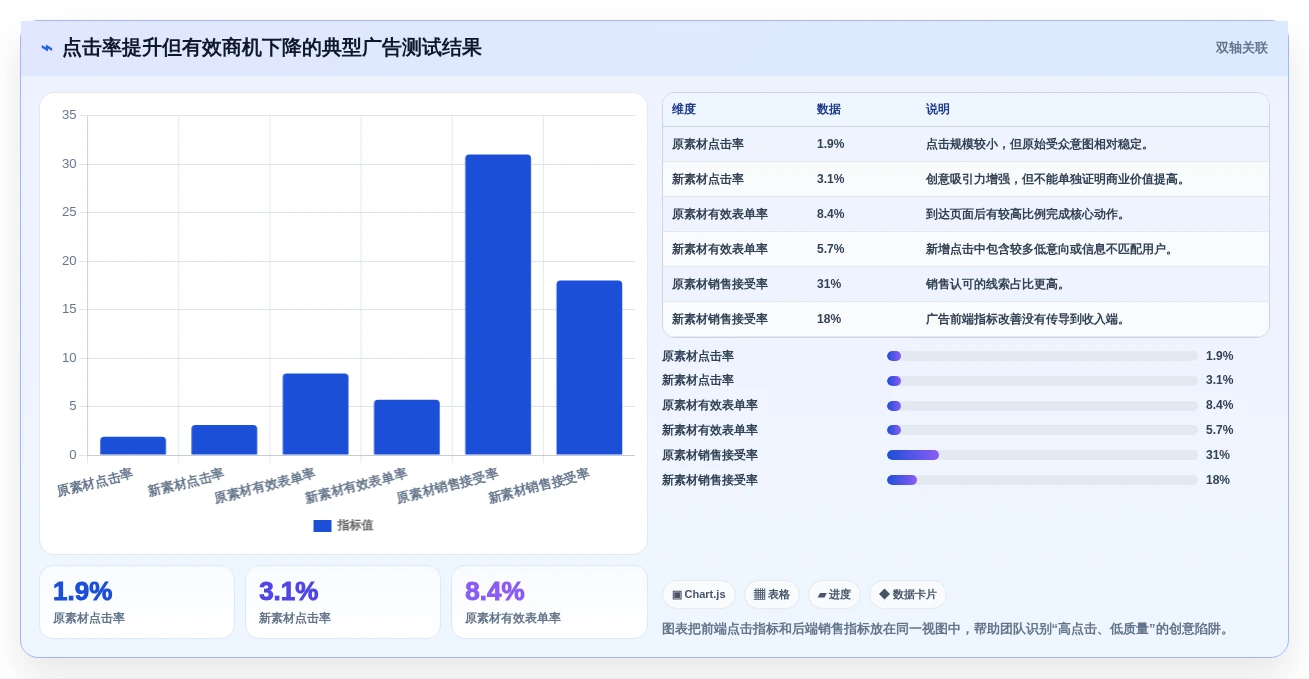Viewport: 1309px width, 679px height.
Task: Click the 维度 table column header
Action: click(684, 110)
